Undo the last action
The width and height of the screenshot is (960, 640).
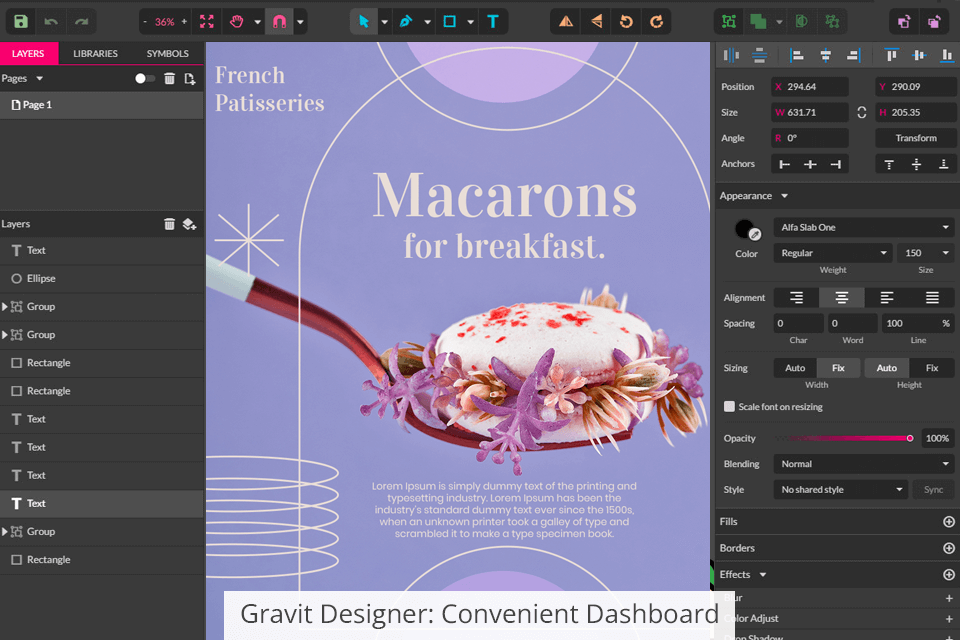tap(51, 22)
